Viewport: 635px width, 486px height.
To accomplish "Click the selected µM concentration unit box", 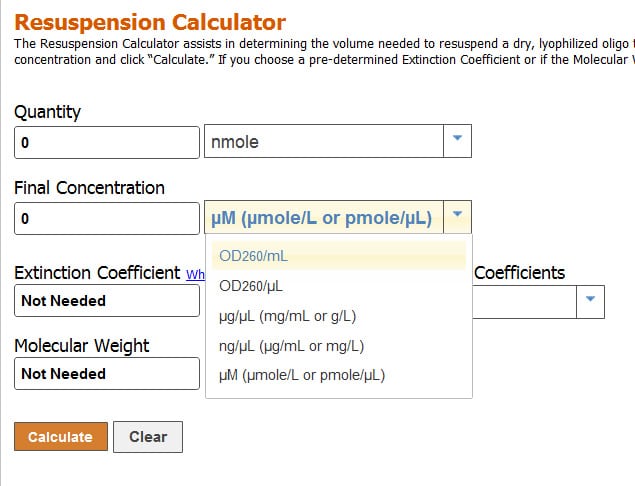I will pos(323,218).
